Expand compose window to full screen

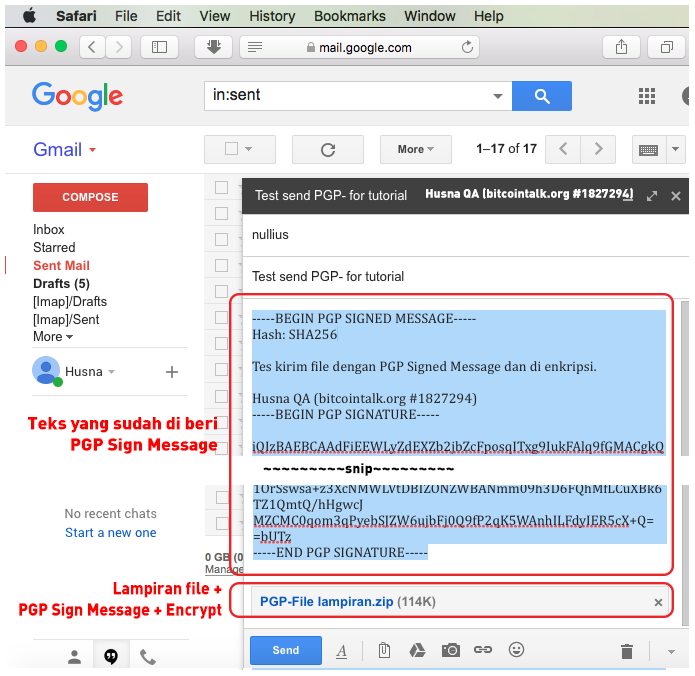pos(652,196)
